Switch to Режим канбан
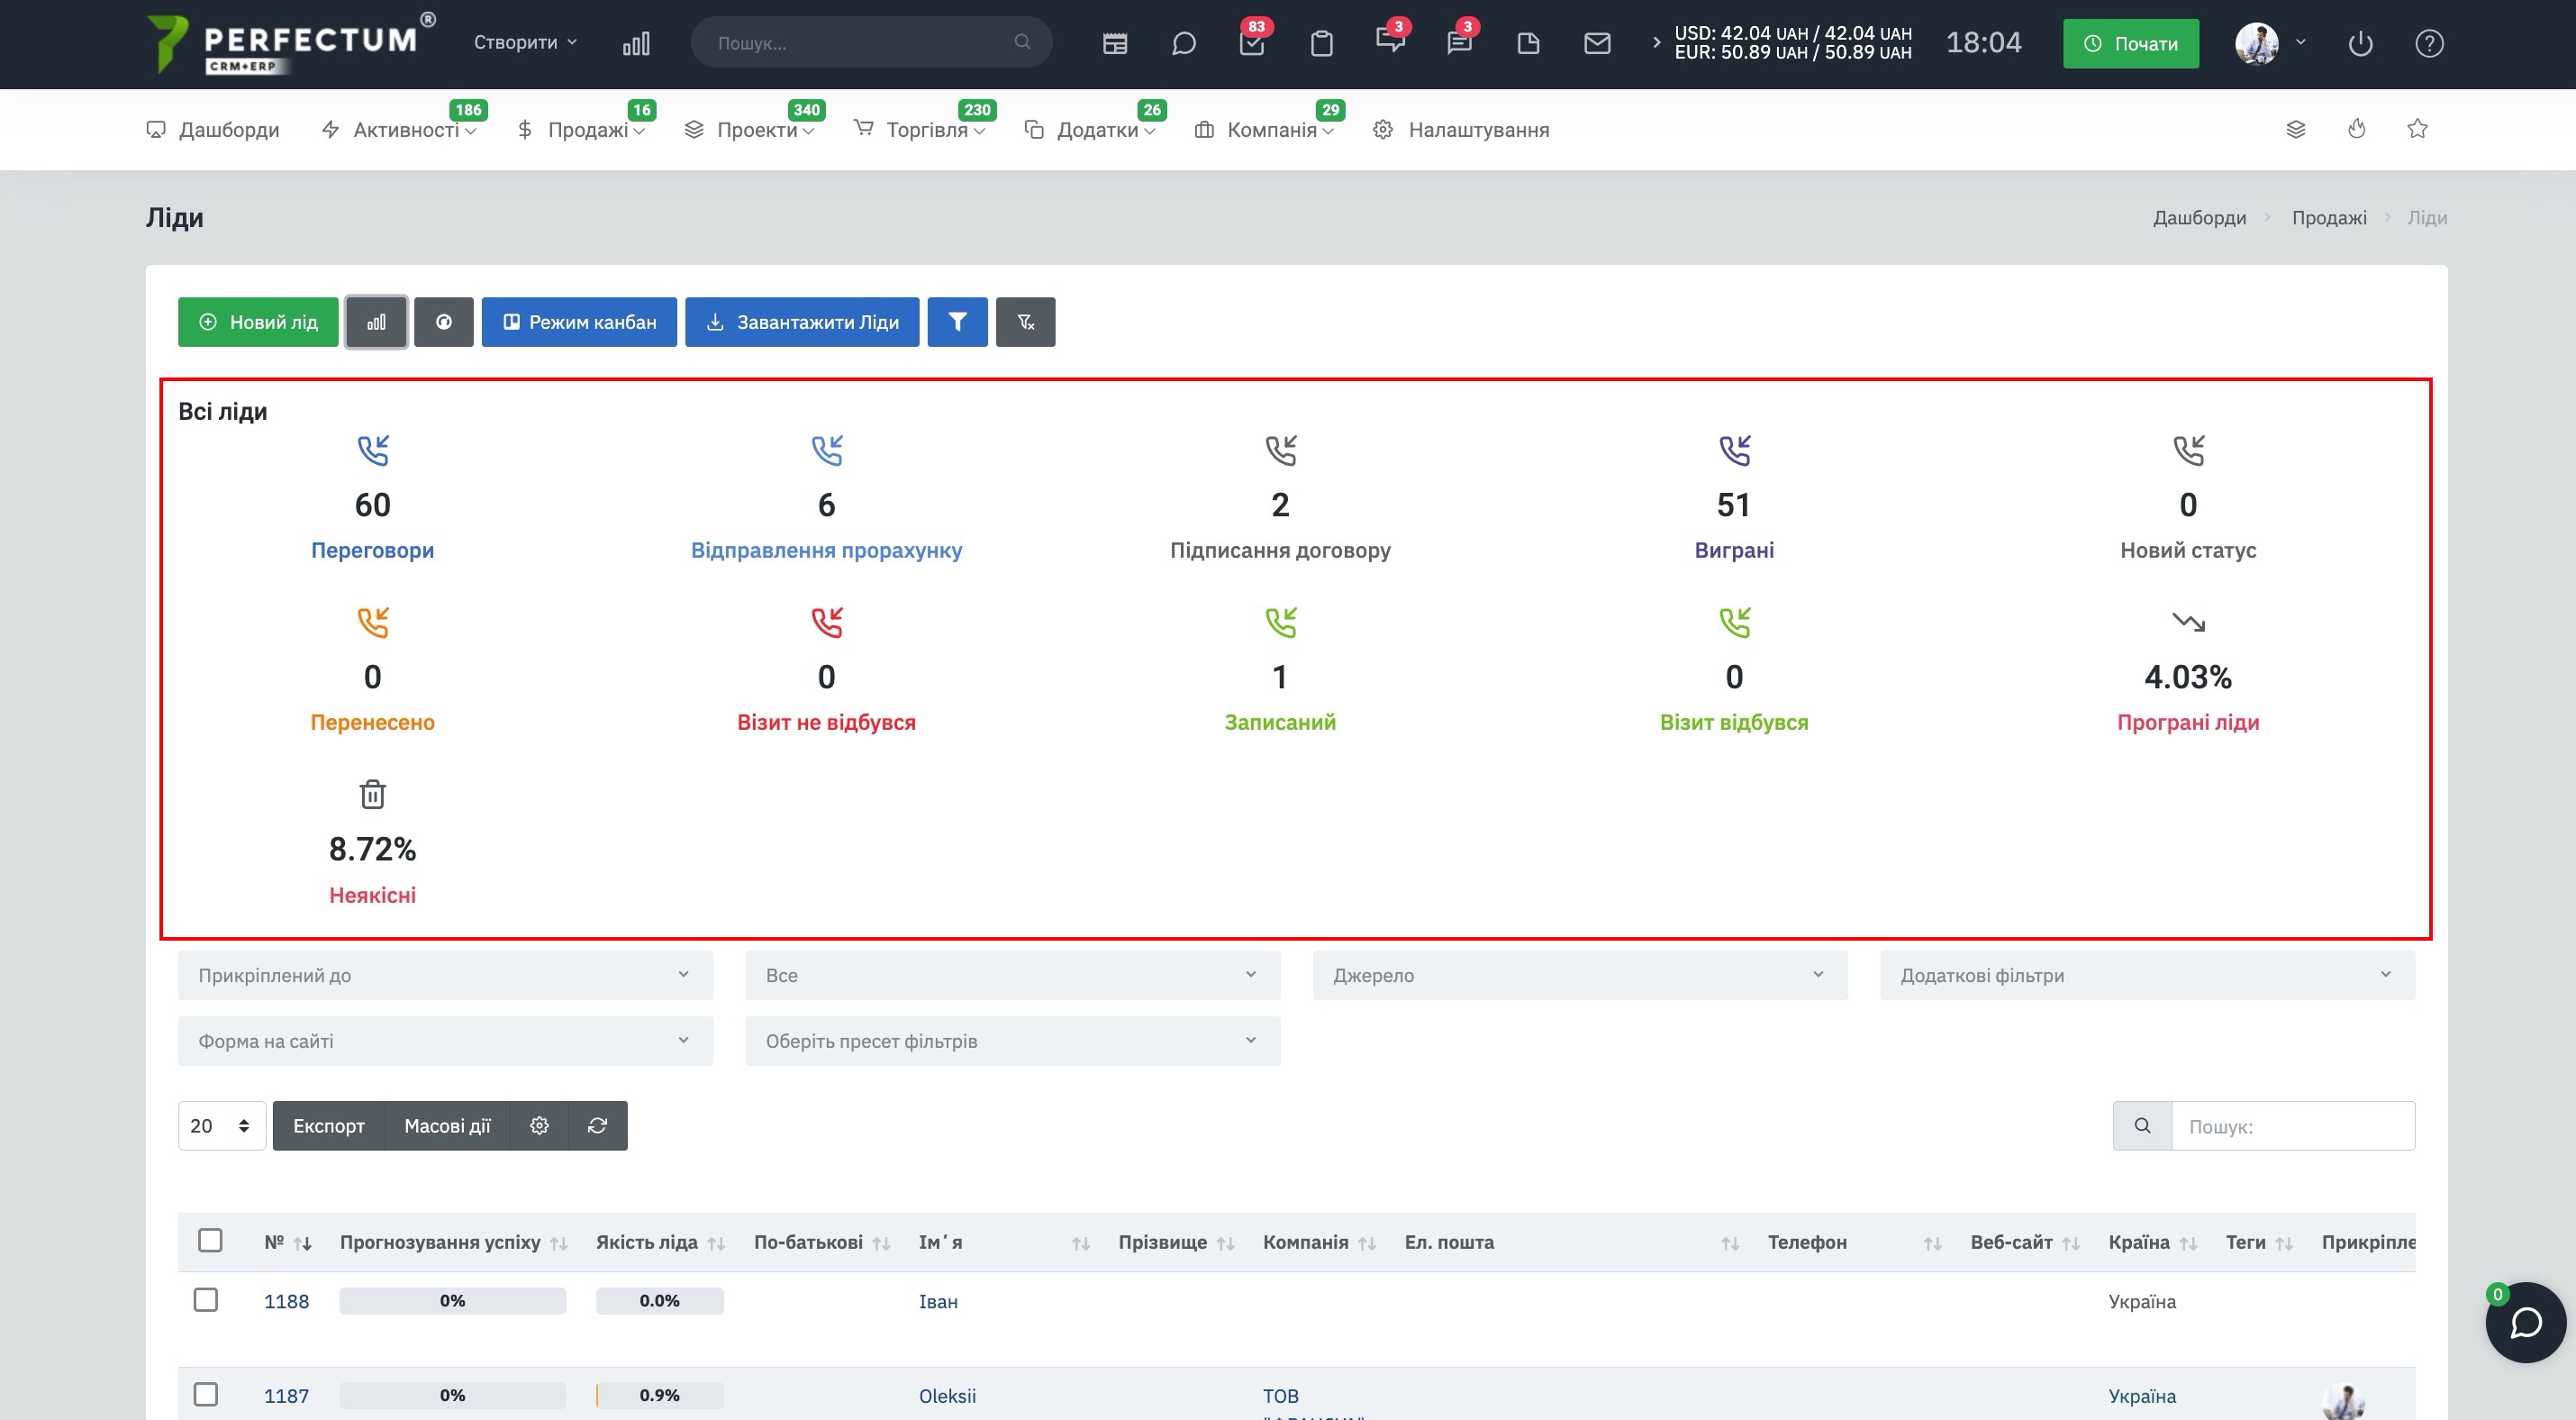Screen dimensions: 2576x1420 [579, 322]
